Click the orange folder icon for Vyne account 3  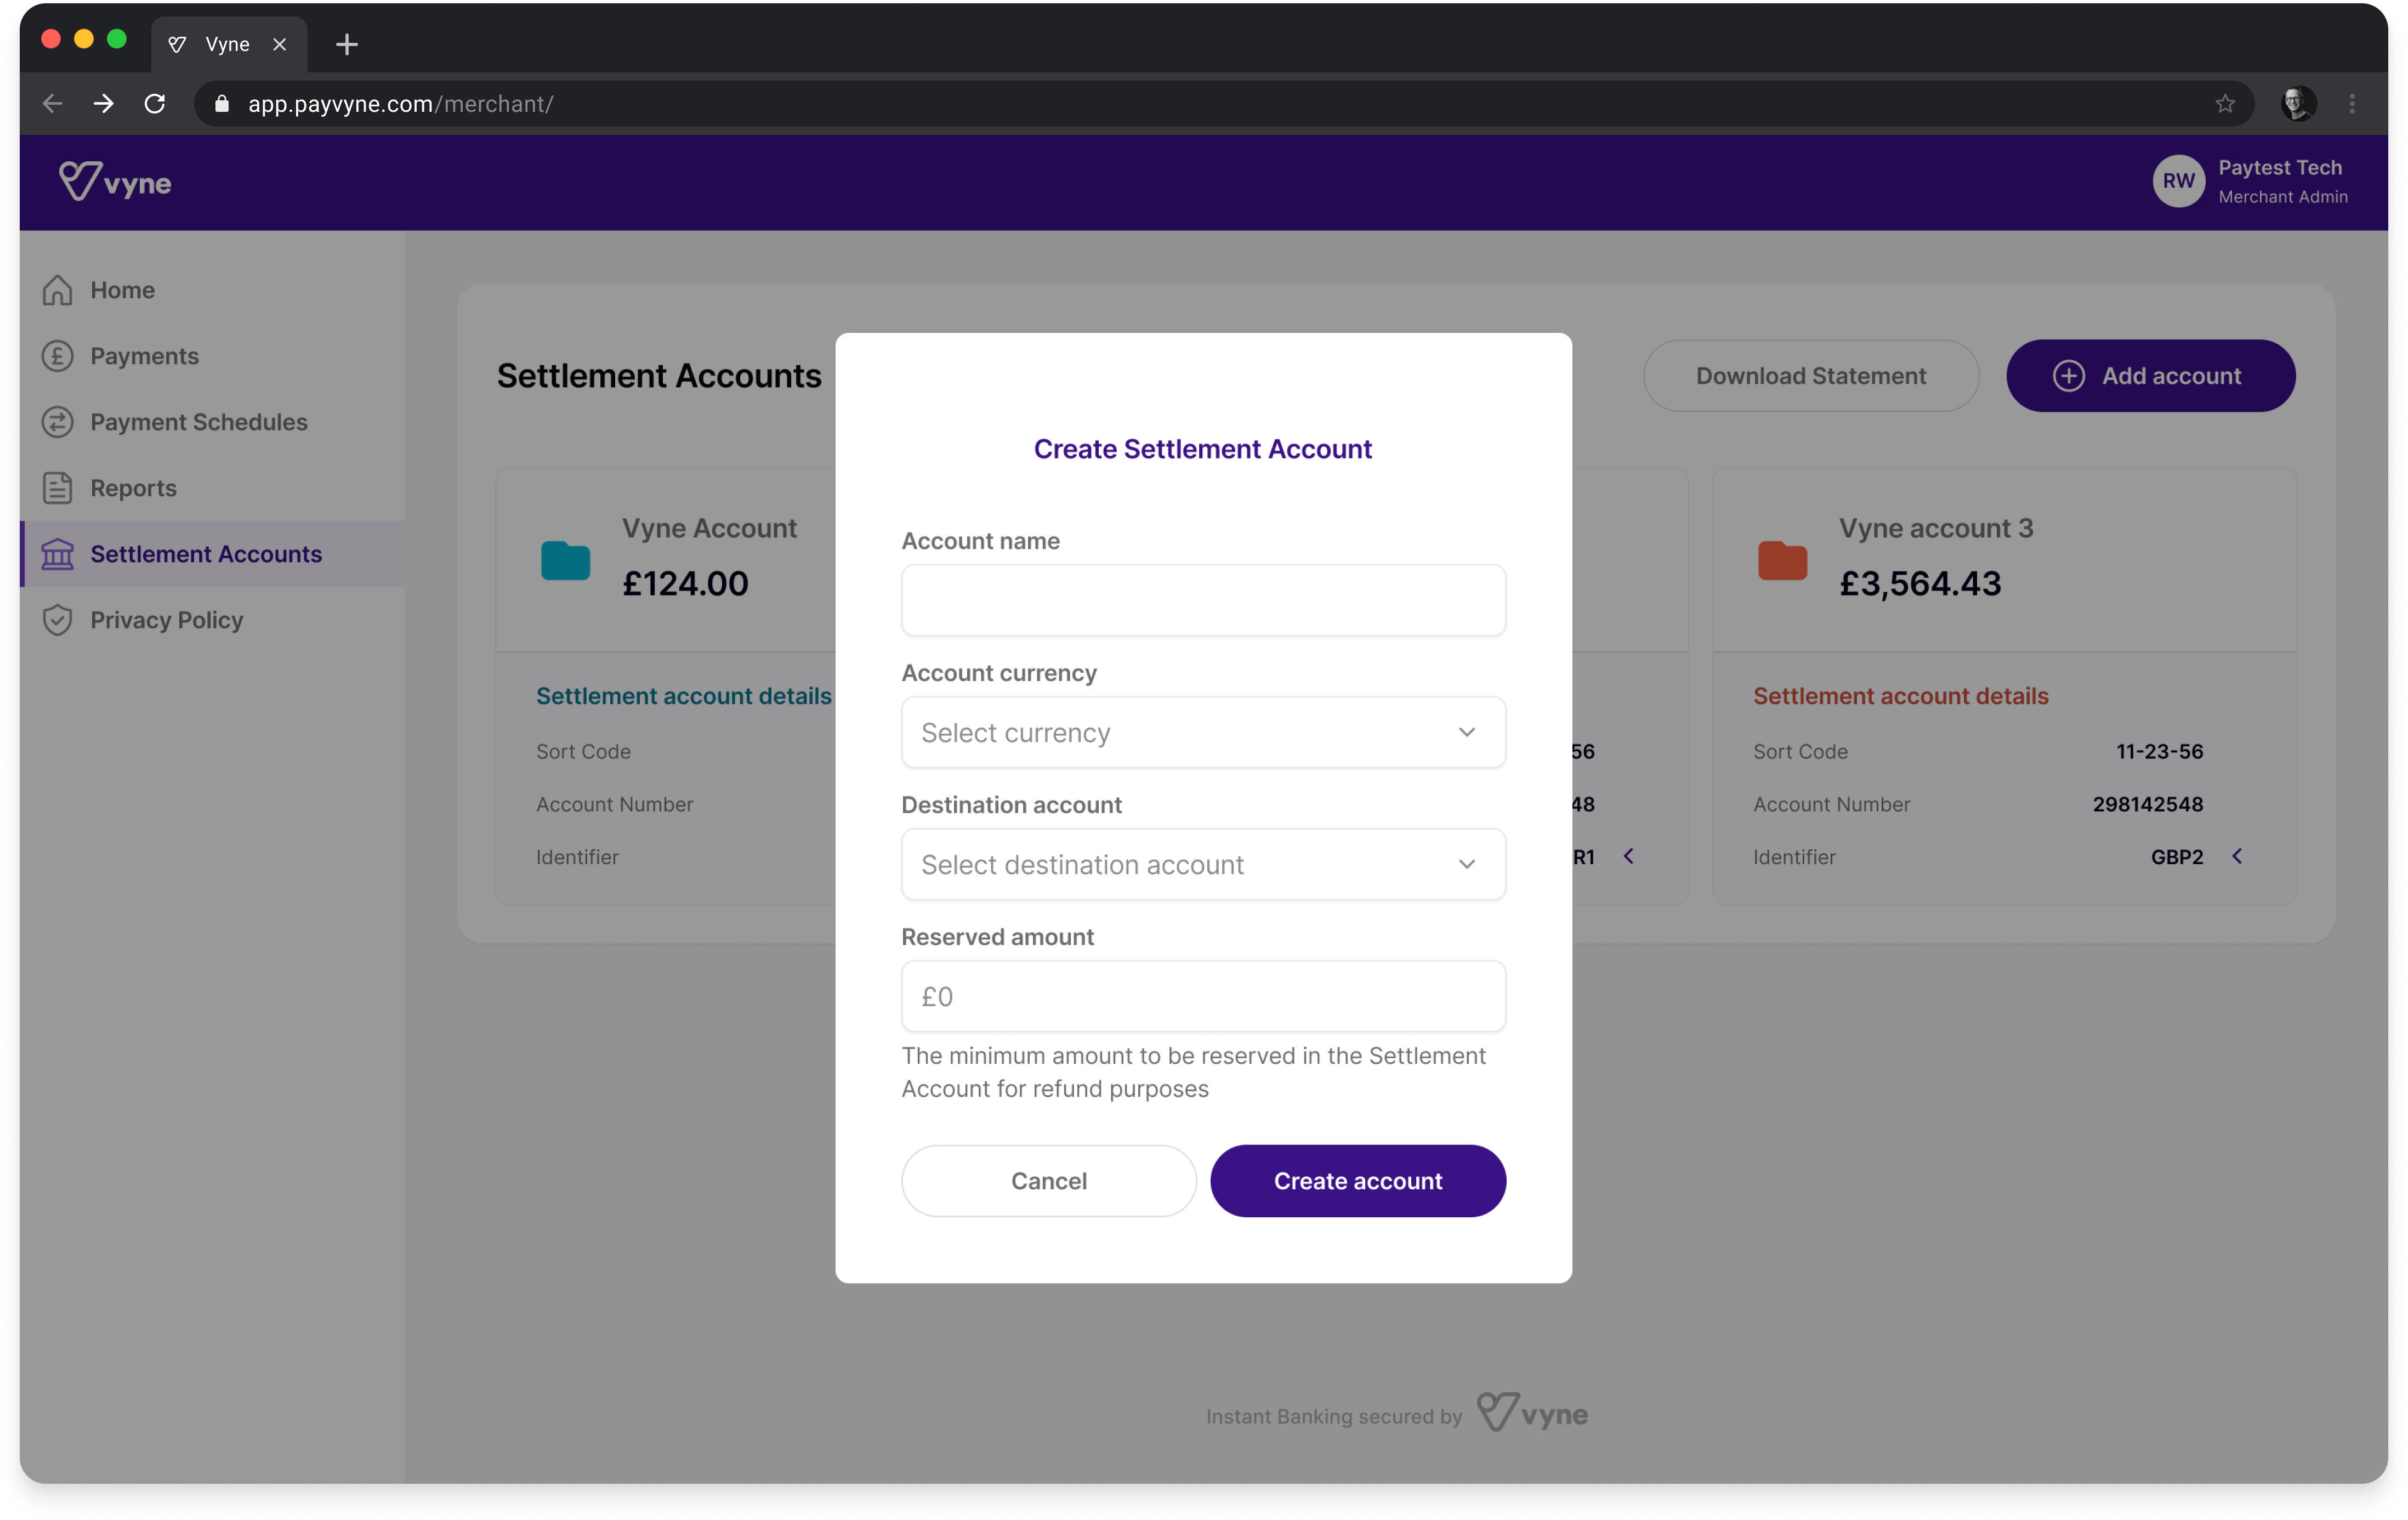point(1782,560)
